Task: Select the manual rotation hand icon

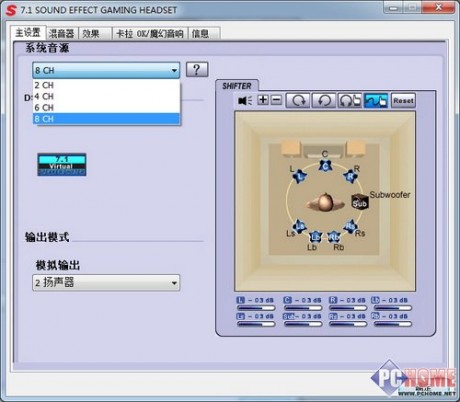Action: 350,100
